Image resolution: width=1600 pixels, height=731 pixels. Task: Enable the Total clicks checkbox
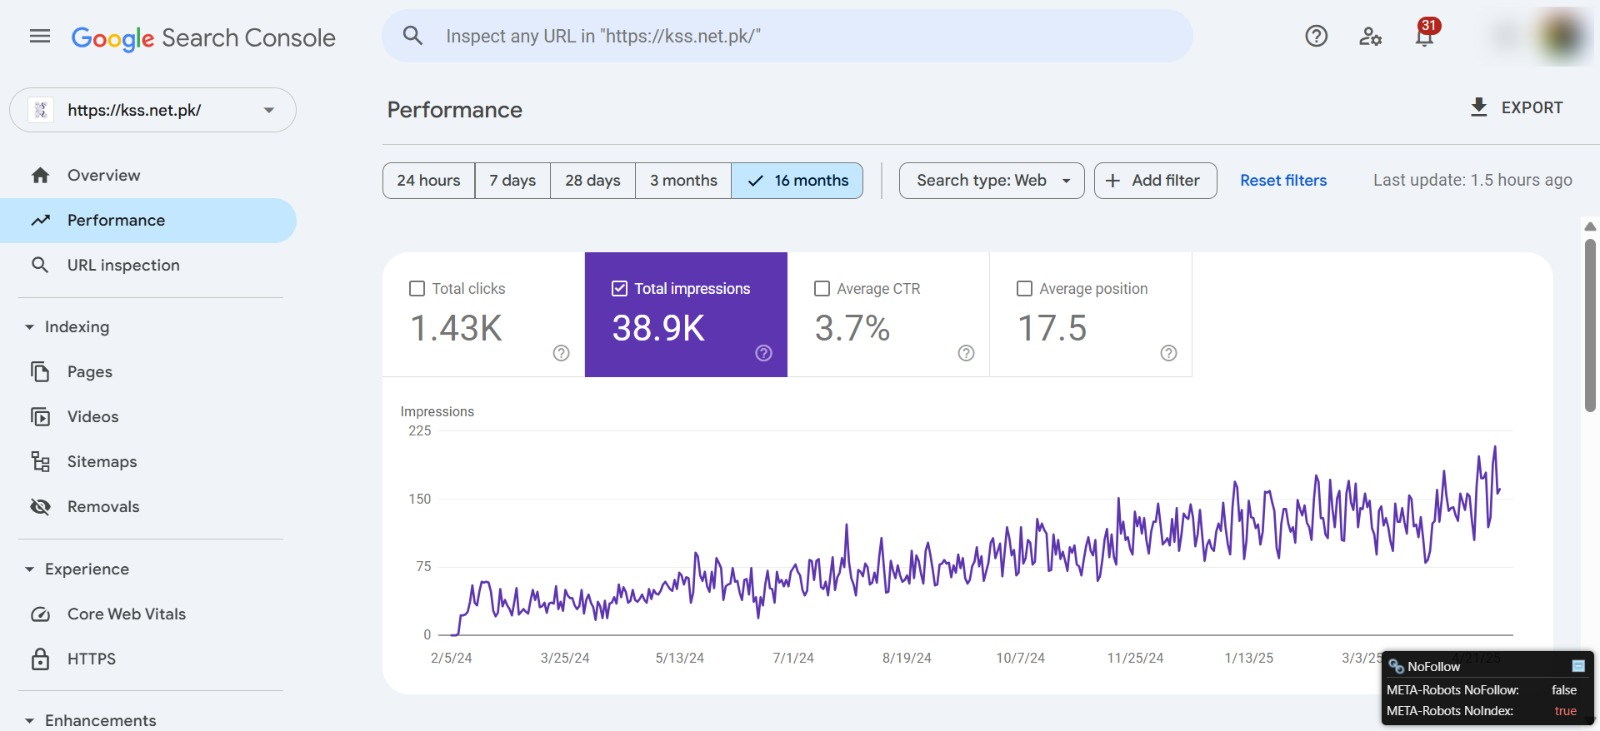417,288
